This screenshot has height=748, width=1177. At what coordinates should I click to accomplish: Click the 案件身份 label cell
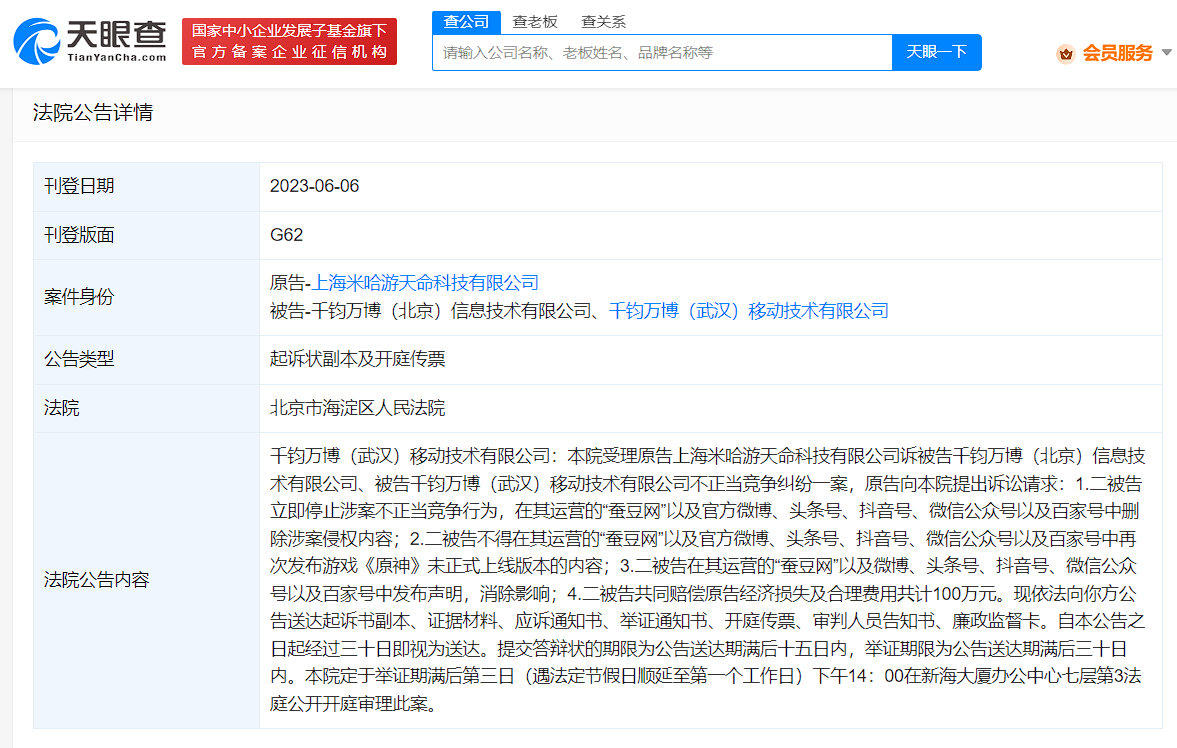146,297
